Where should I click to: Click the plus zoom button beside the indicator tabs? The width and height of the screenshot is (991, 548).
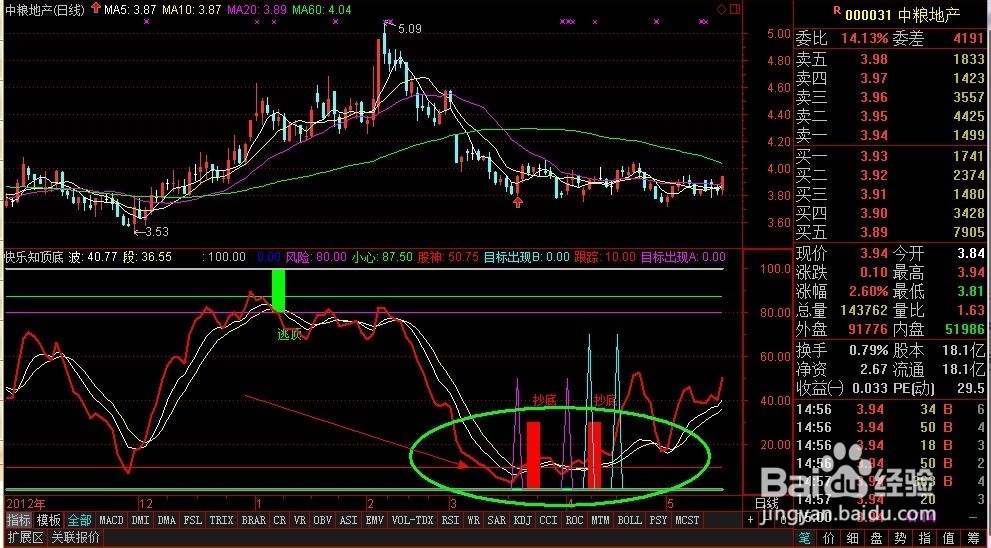750,520
